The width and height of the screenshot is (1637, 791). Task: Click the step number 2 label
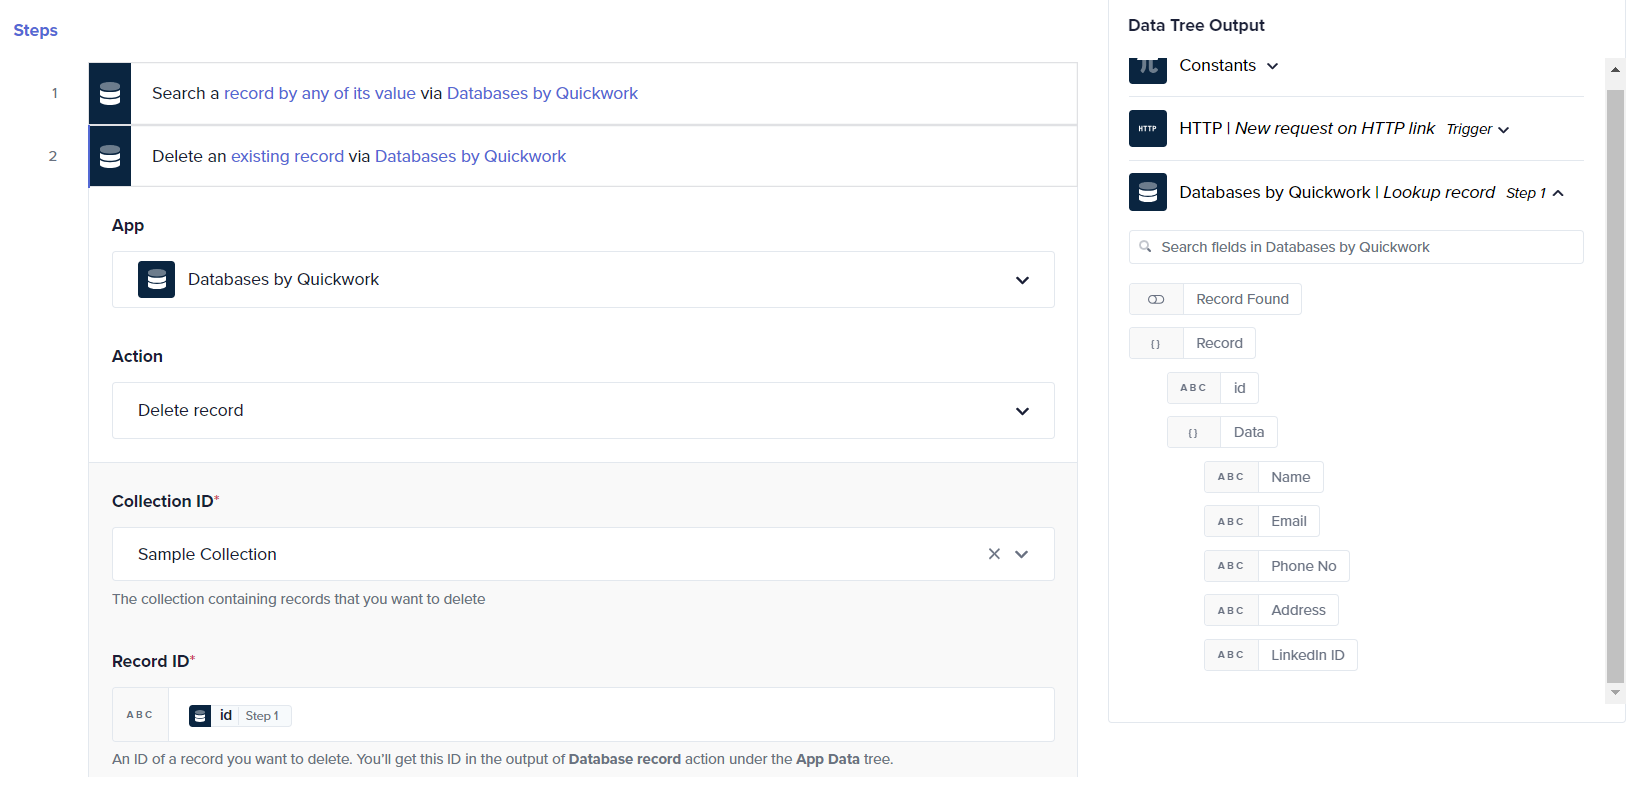[x=53, y=156]
